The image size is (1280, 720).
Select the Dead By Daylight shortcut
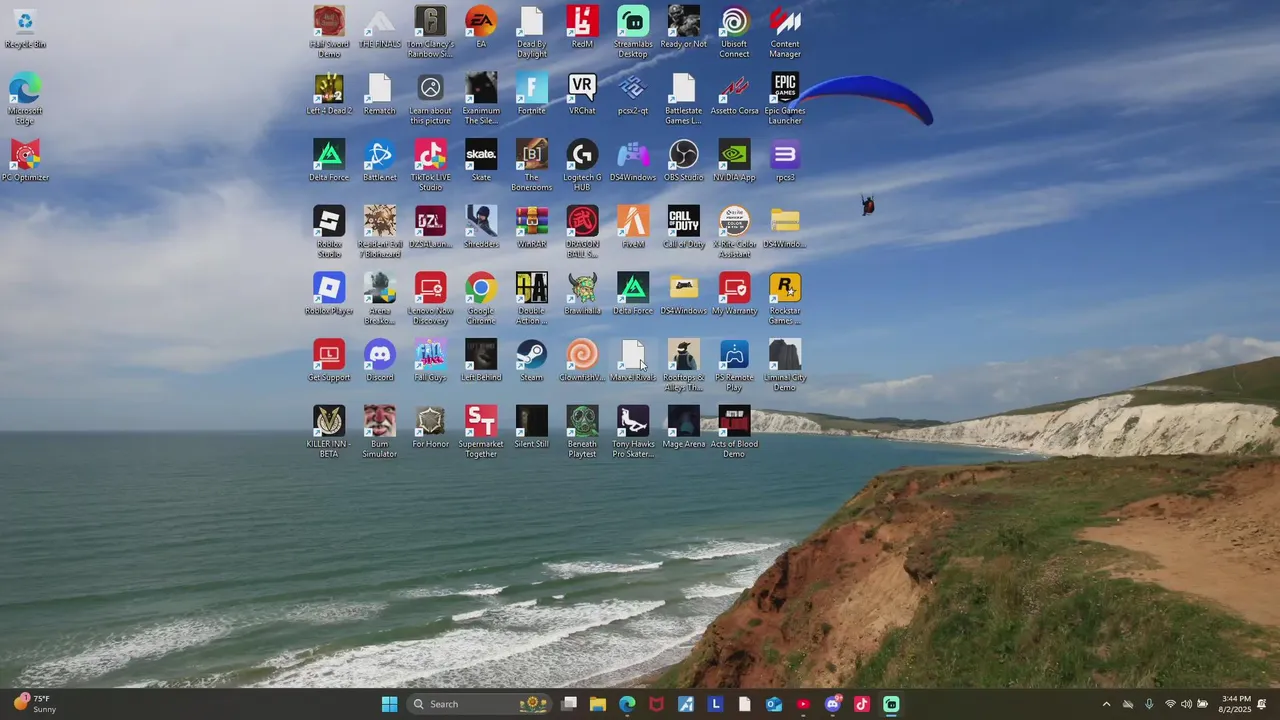[532, 32]
